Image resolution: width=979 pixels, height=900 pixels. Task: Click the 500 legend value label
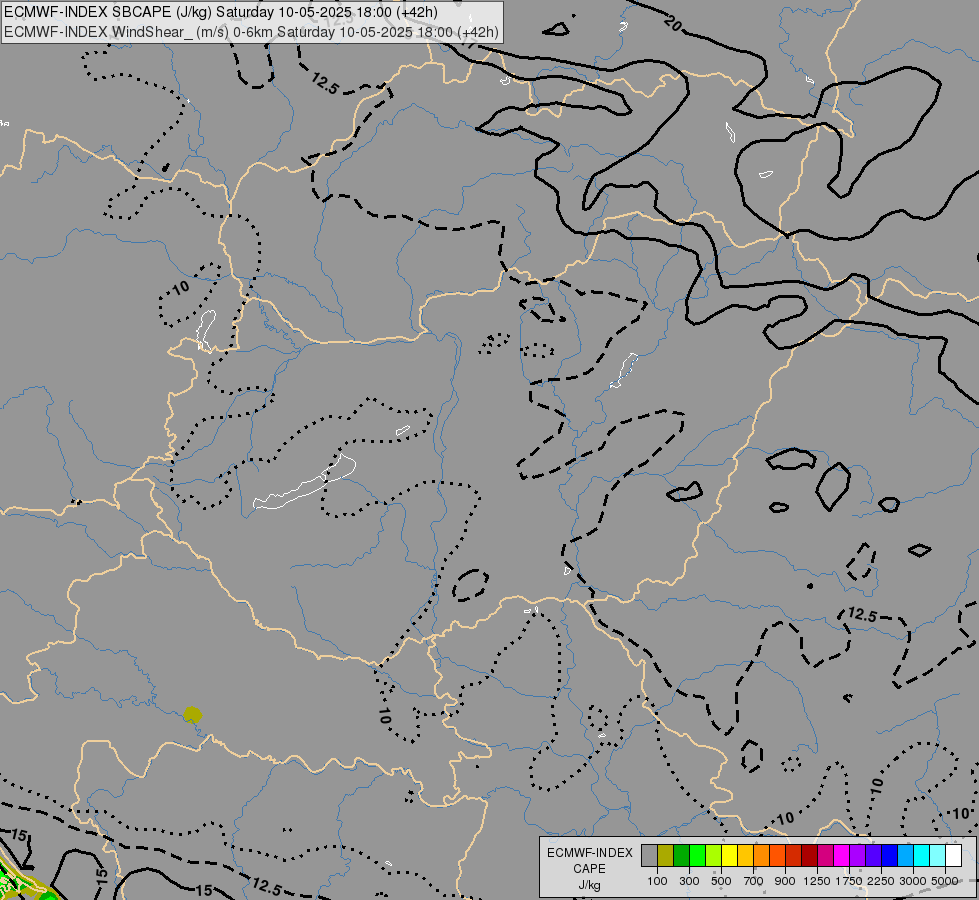(721, 881)
